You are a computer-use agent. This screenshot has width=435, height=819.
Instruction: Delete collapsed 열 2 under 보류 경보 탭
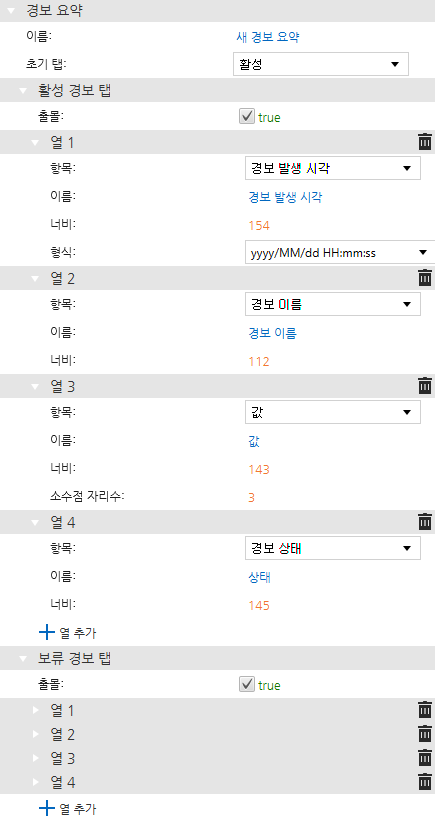425,734
